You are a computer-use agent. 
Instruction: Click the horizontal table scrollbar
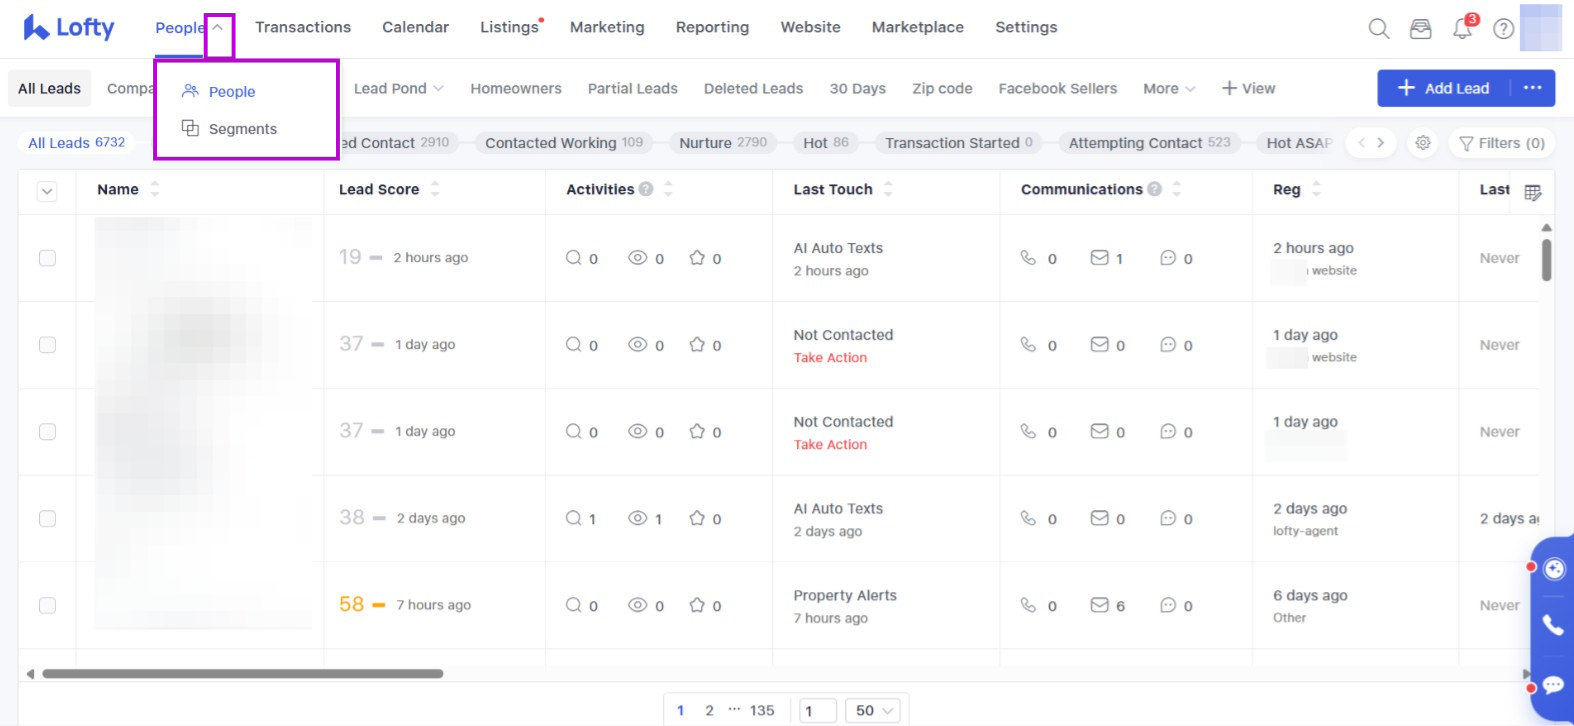tap(242, 674)
